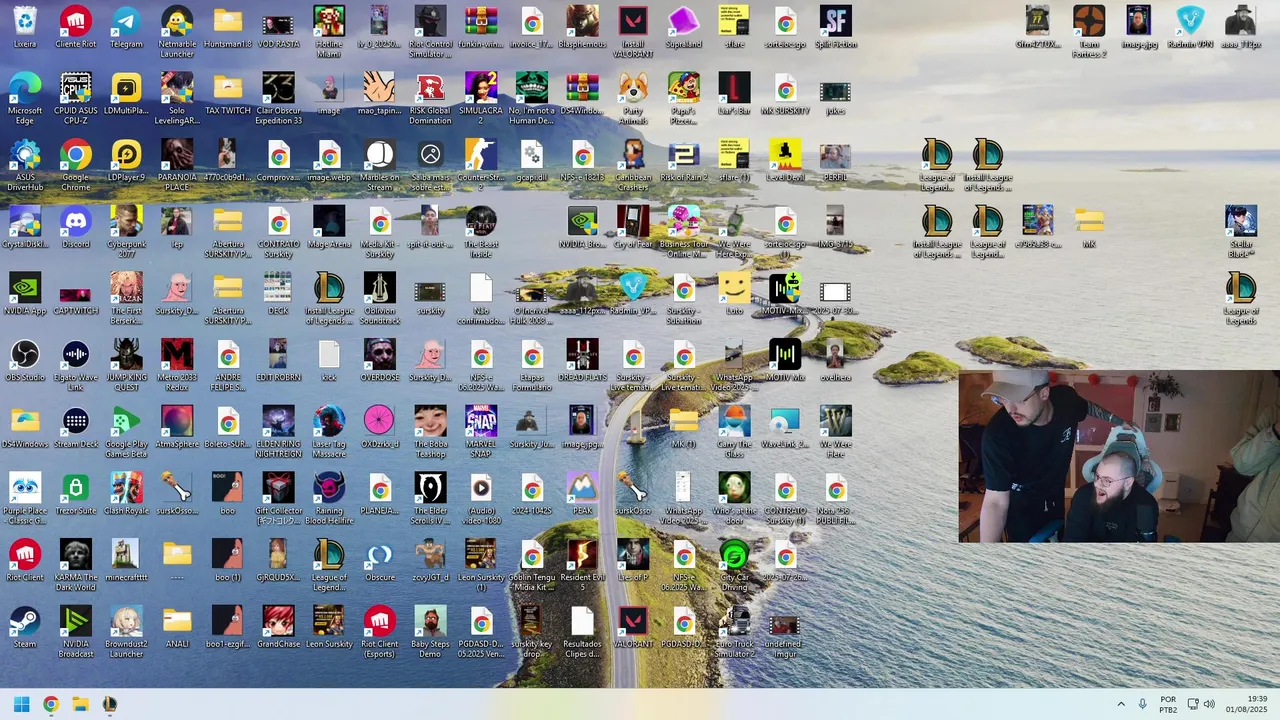Select the Trezor Suite shortcut
Screen dimensions: 1280x720
(76, 494)
